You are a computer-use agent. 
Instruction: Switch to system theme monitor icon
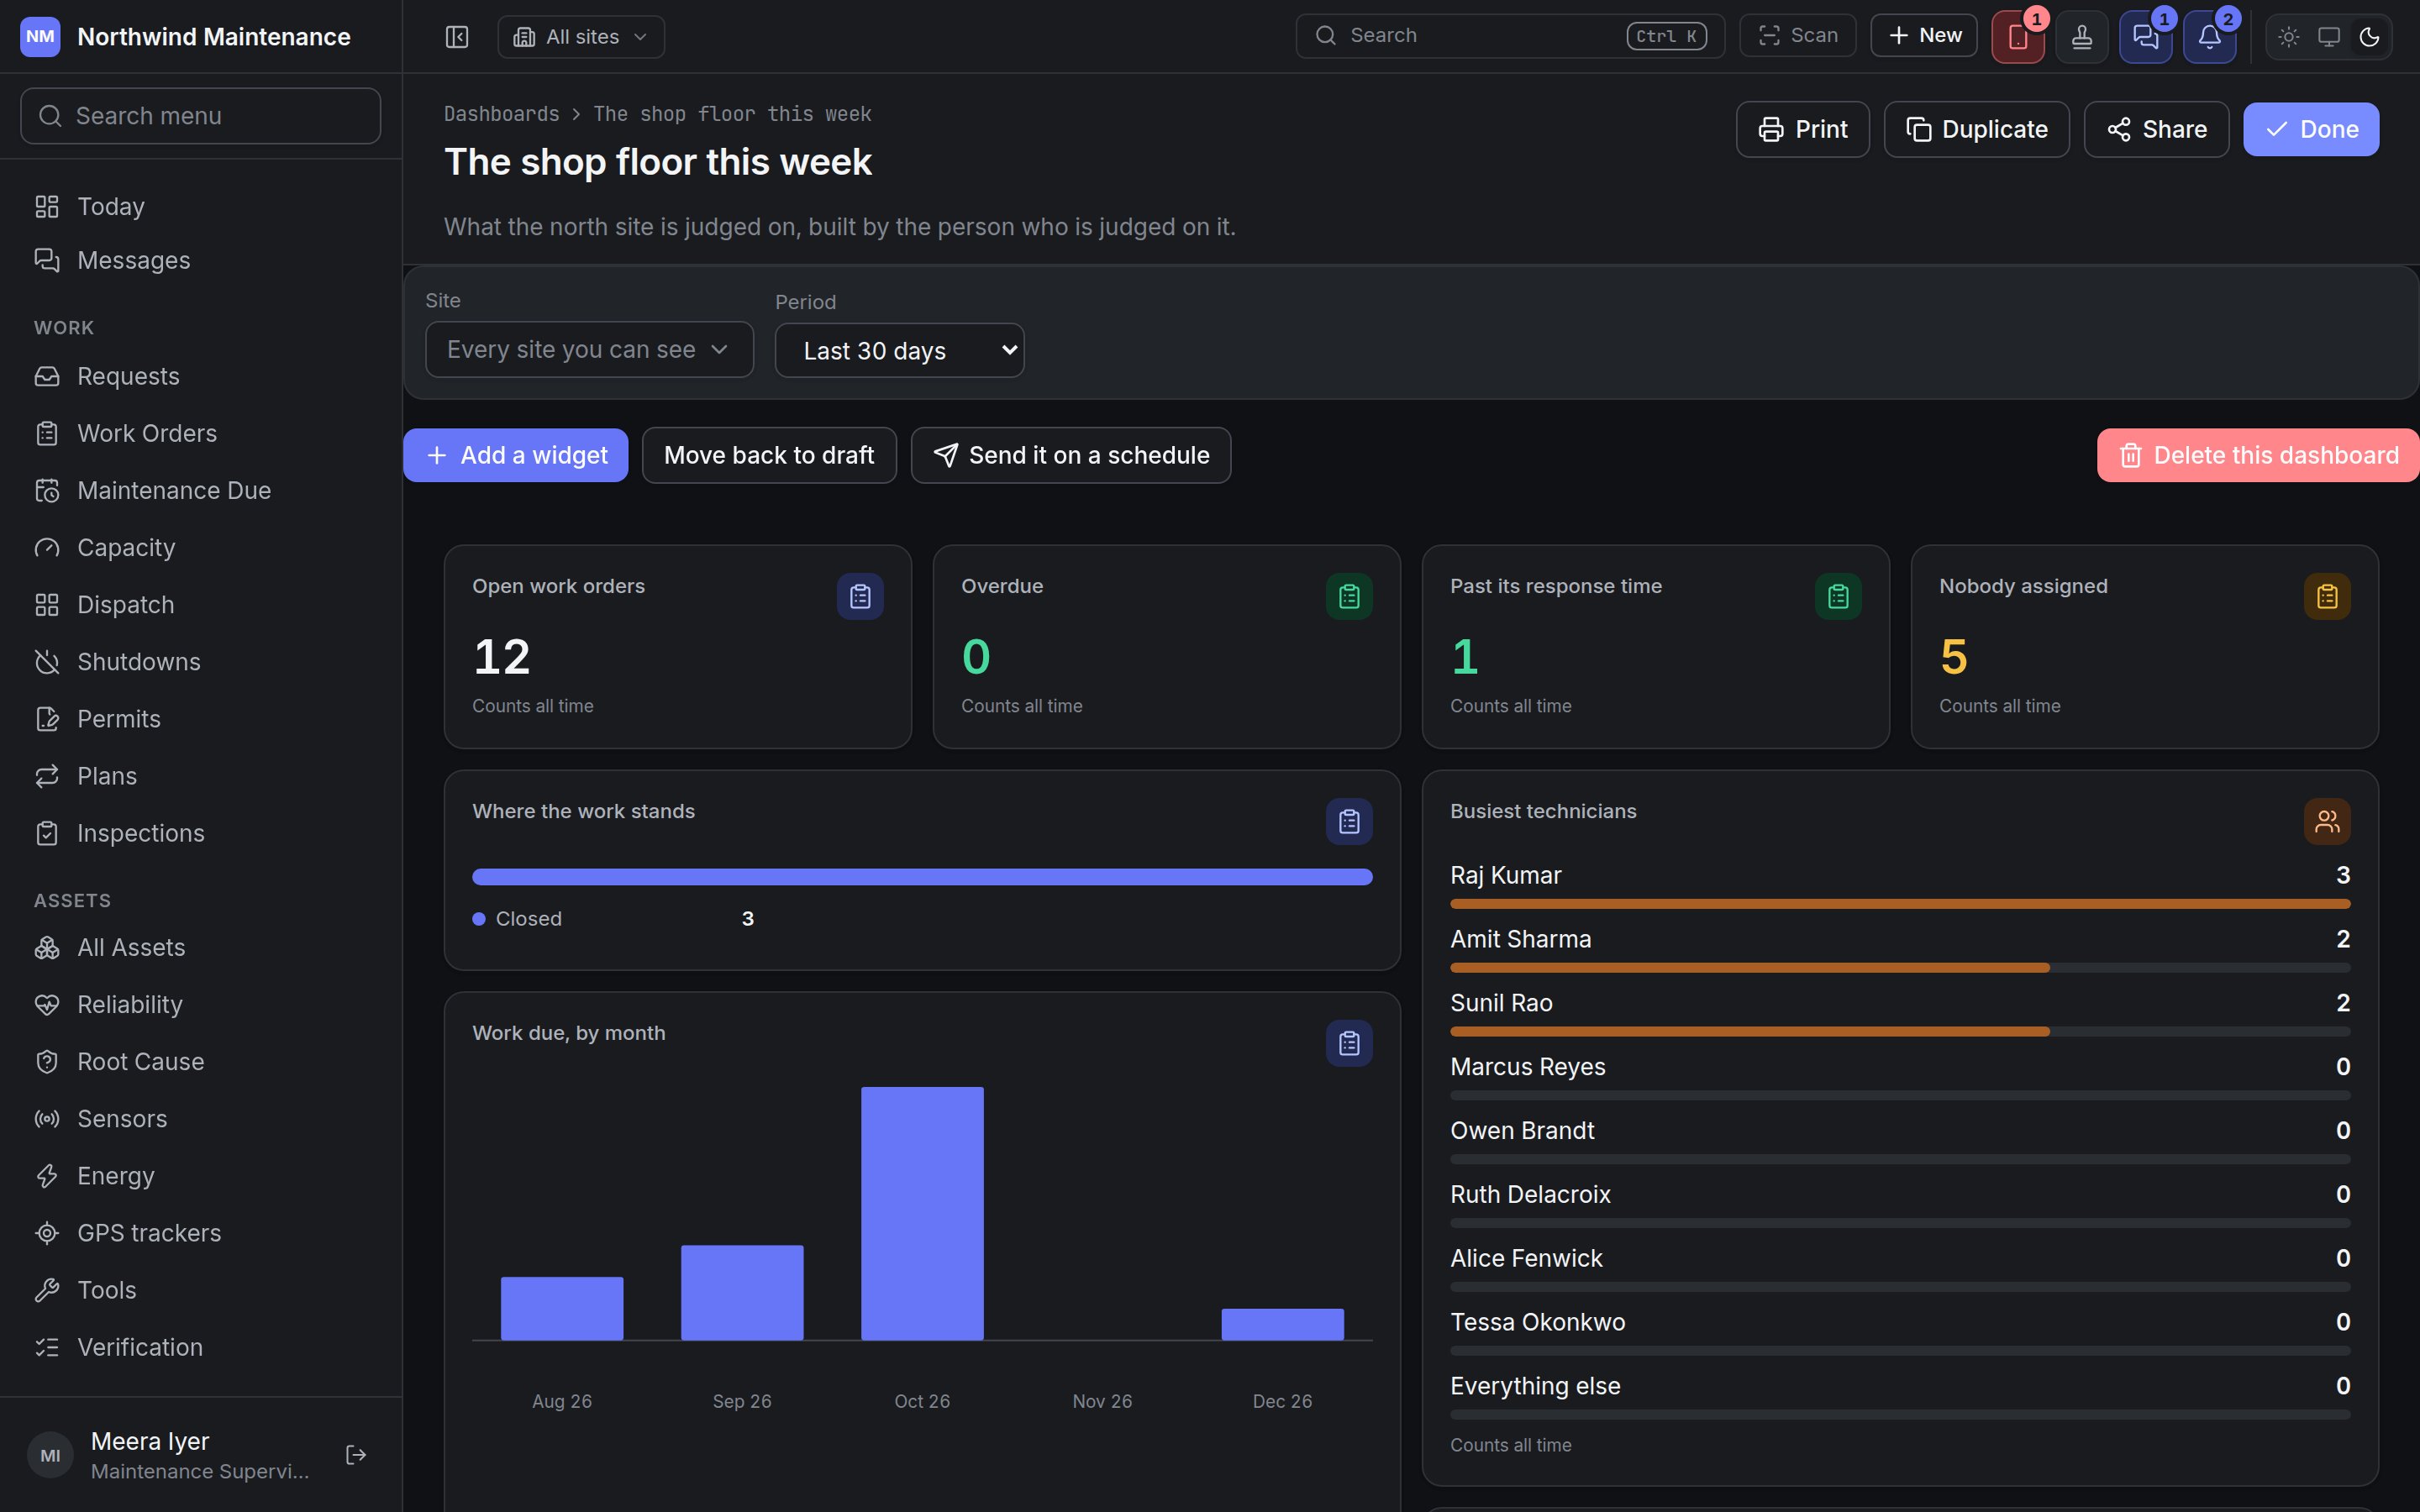[x=2328, y=37]
